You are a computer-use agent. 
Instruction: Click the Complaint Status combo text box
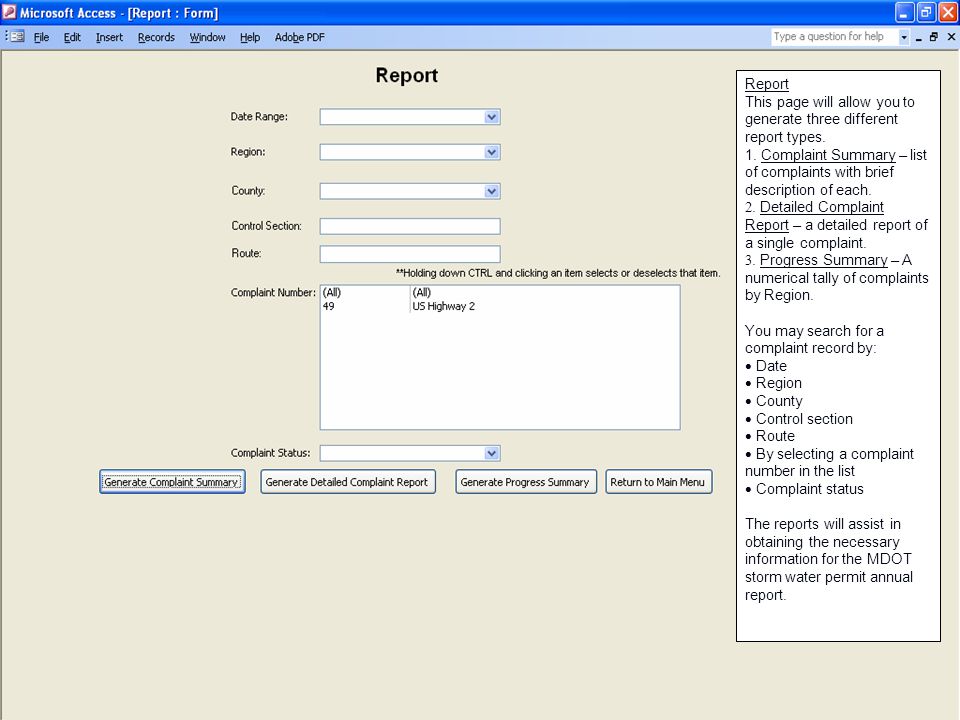(x=402, y=453)
